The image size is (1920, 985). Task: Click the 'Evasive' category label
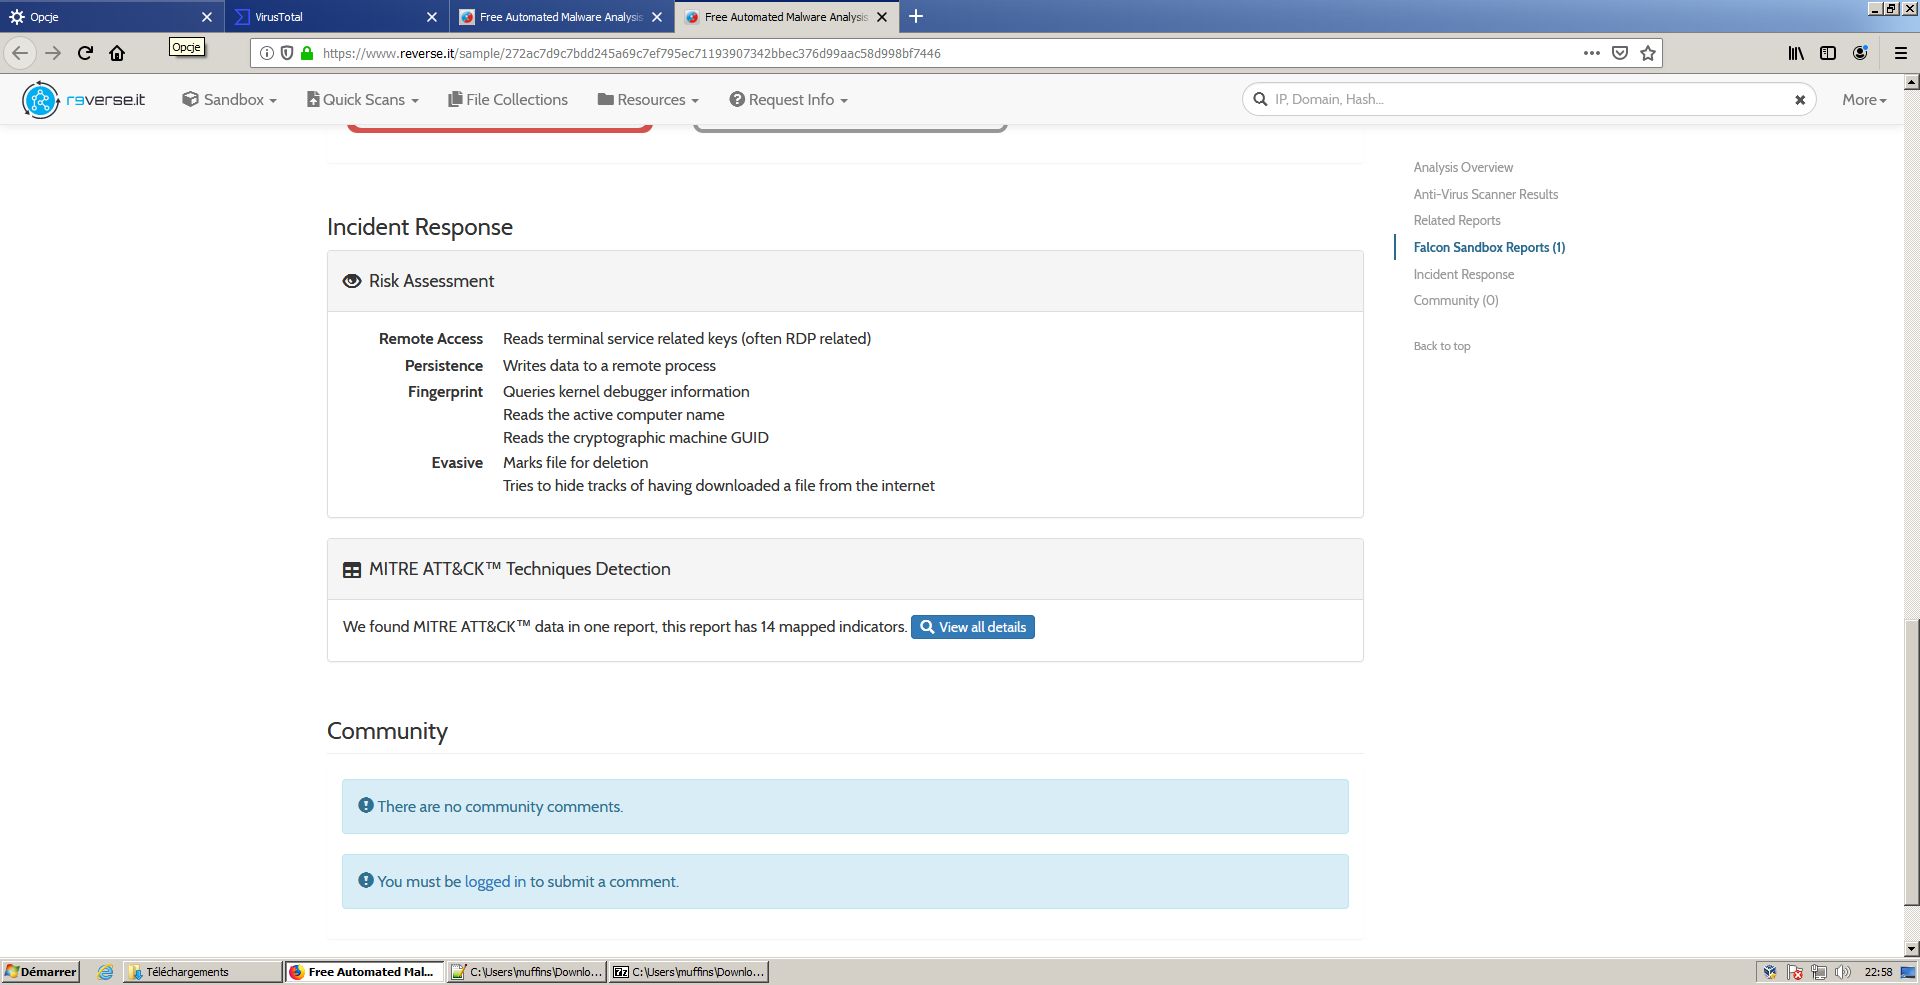457,463
